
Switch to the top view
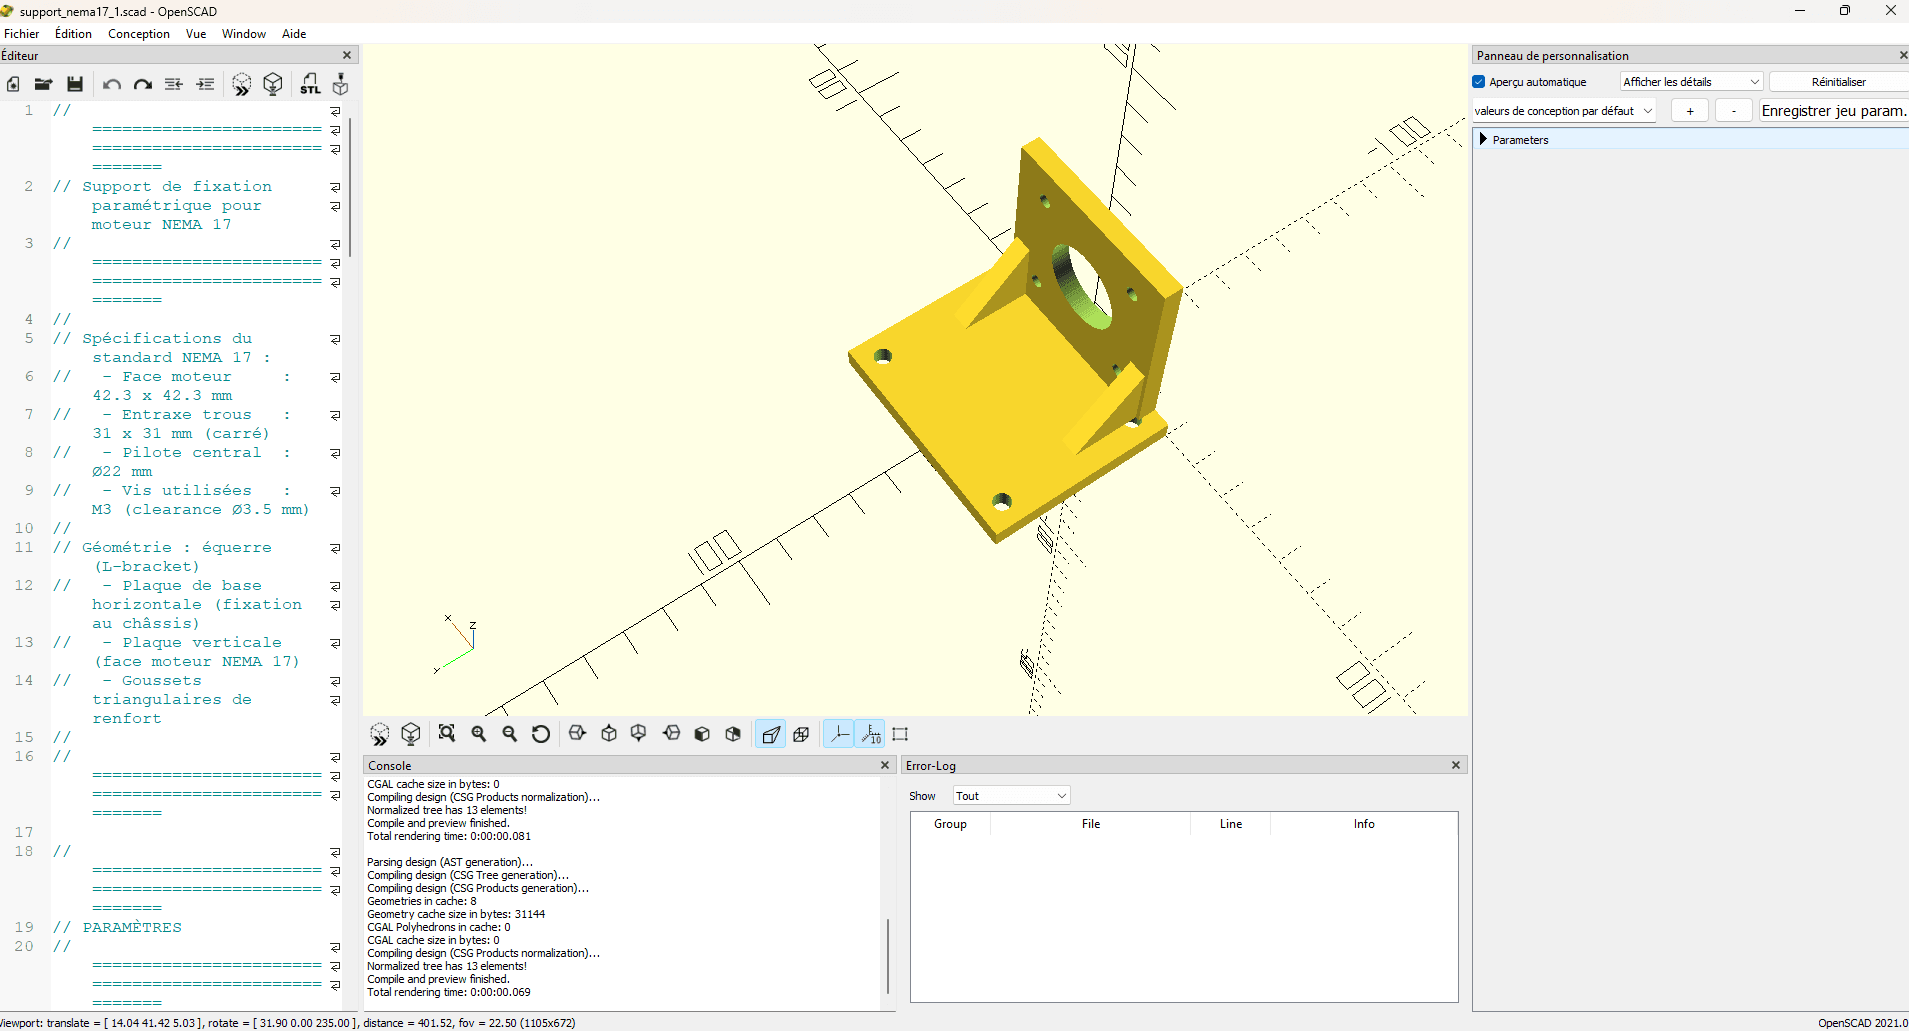[609, 734]
